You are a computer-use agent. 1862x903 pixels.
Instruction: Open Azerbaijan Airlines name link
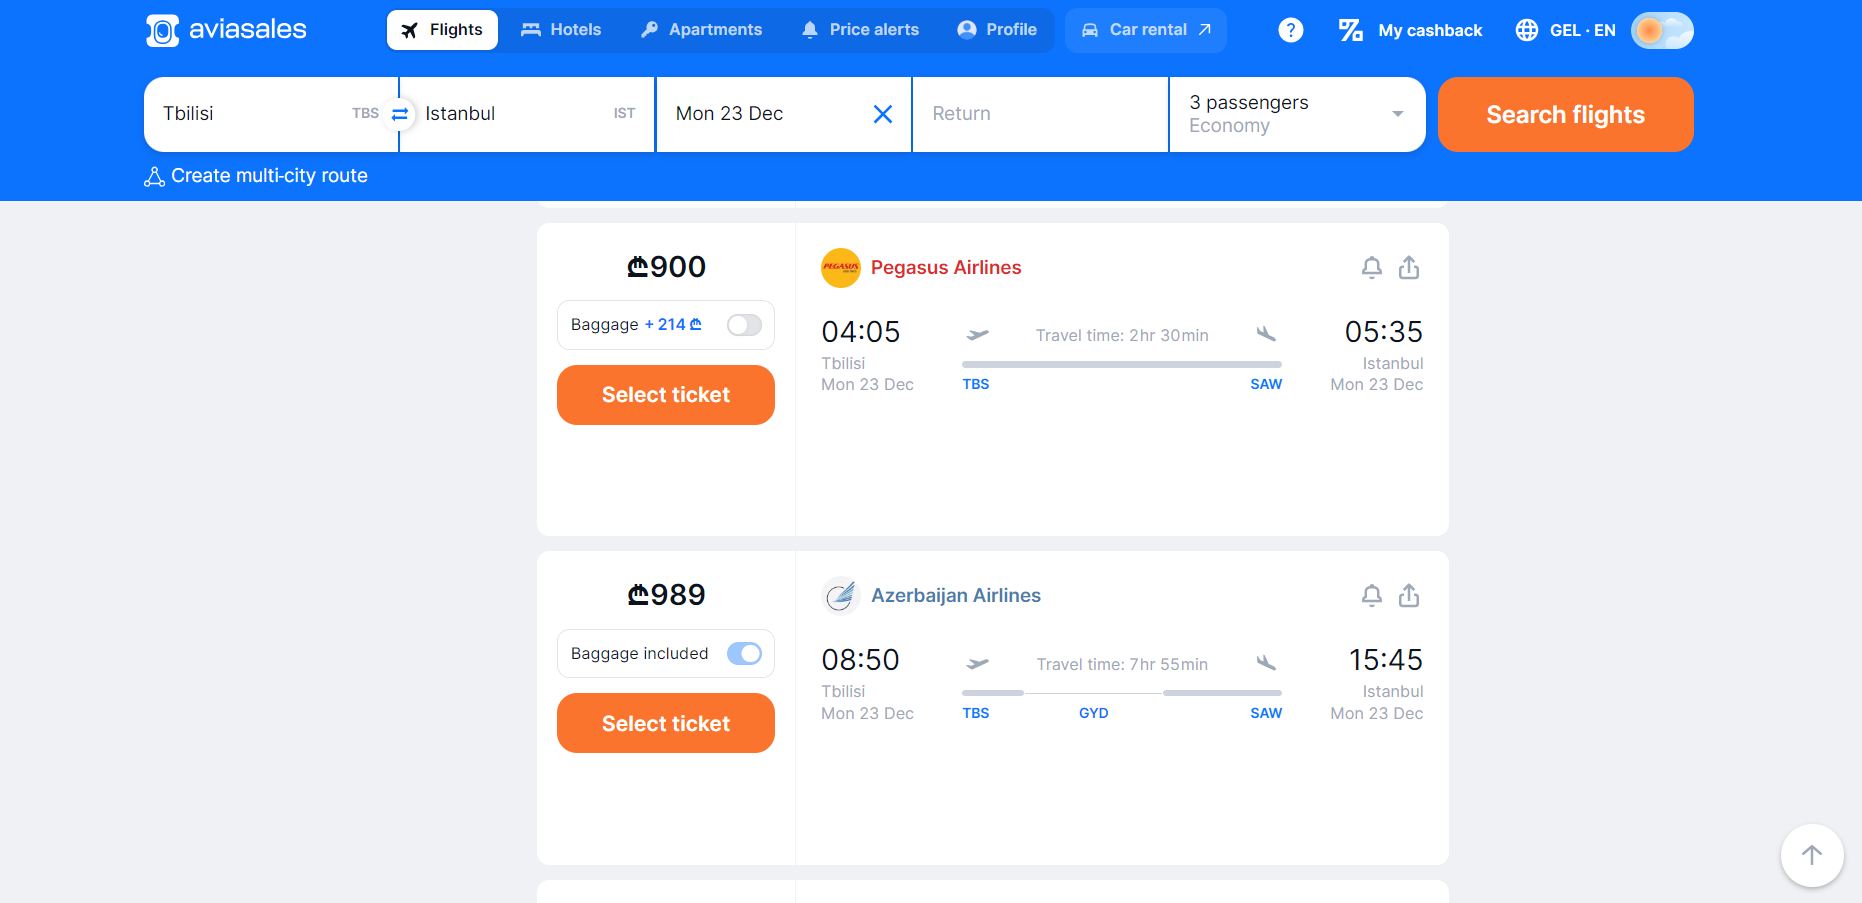coord(956,596)
